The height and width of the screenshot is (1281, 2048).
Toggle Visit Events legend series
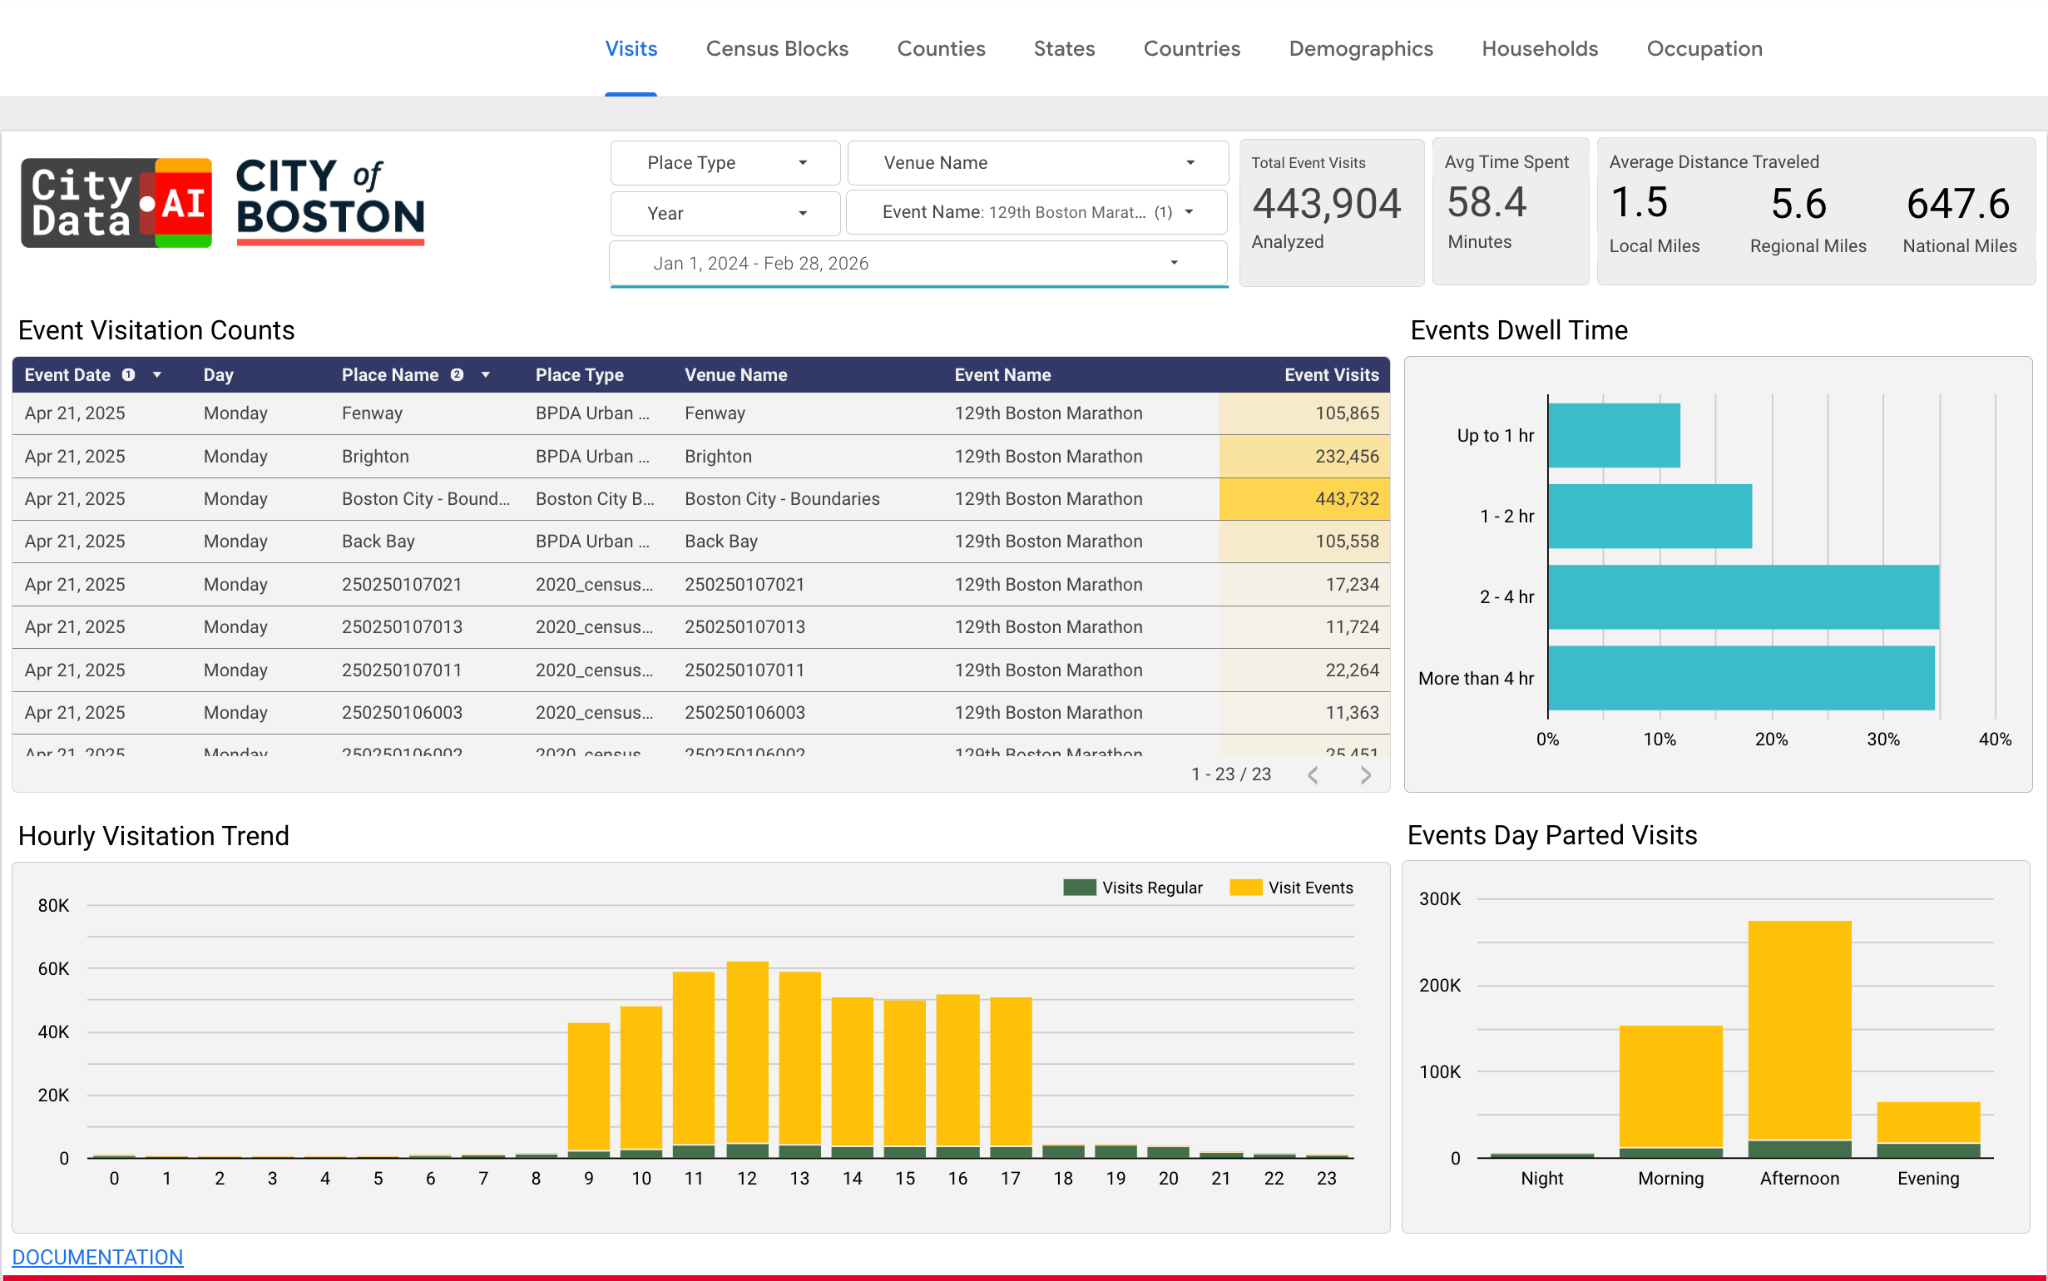(x=1291, y=888)
